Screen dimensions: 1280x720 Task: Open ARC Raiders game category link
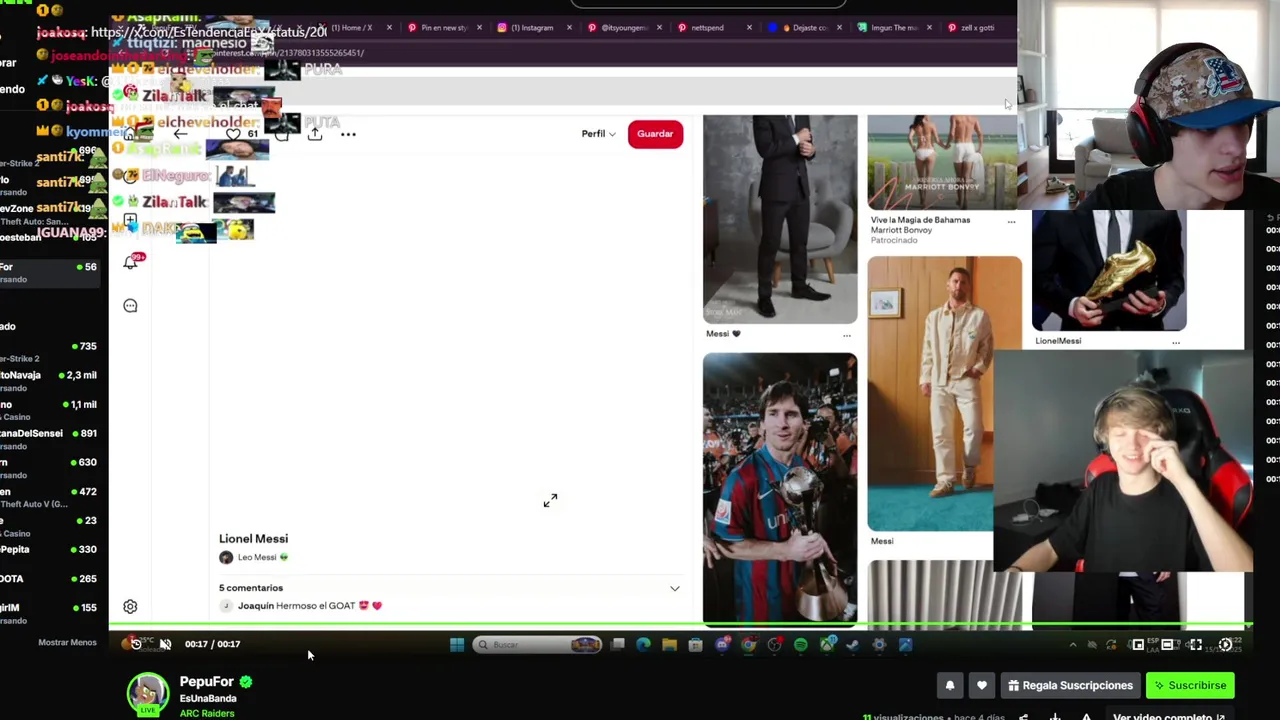click(x=207, y=713)
